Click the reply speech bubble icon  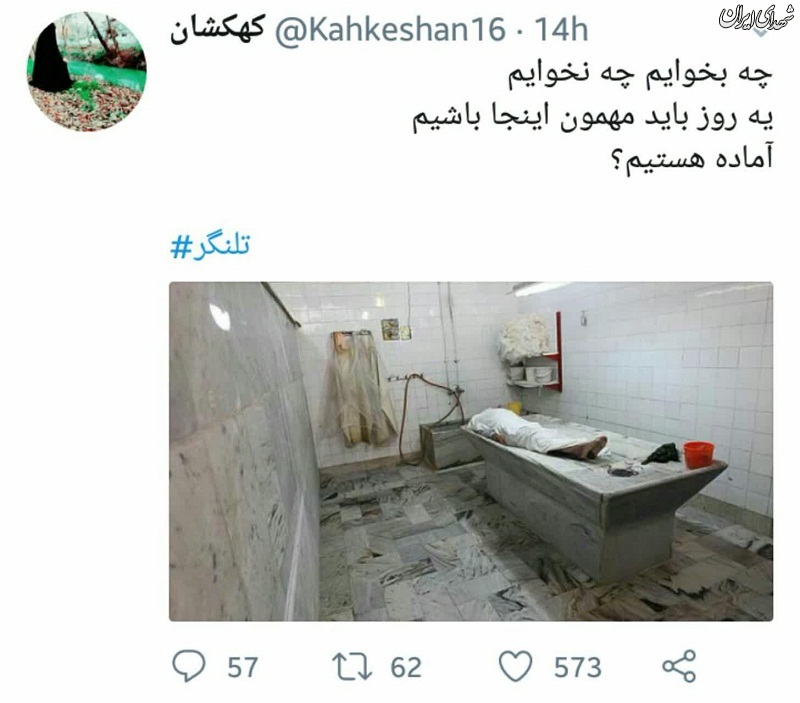coord(189,666)
